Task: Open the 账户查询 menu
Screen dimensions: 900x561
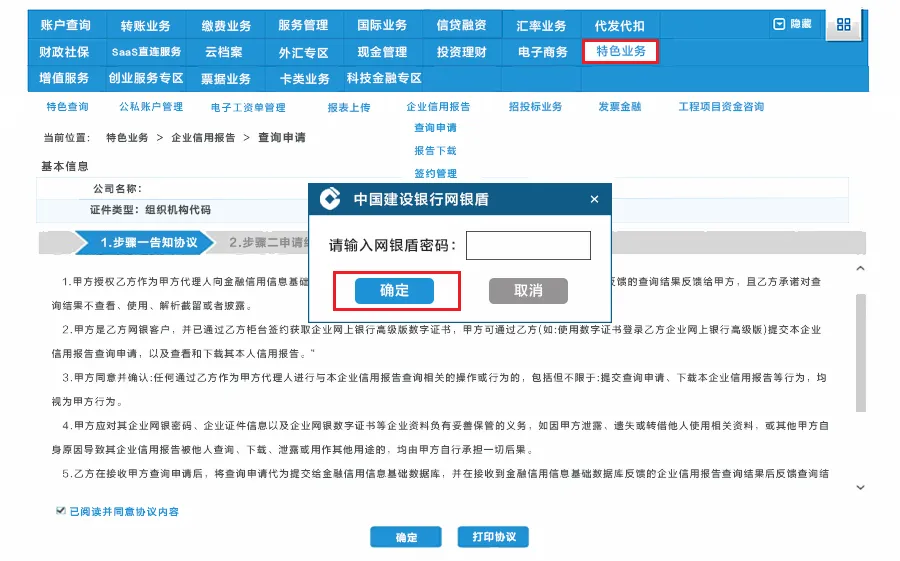Action: 65,25
